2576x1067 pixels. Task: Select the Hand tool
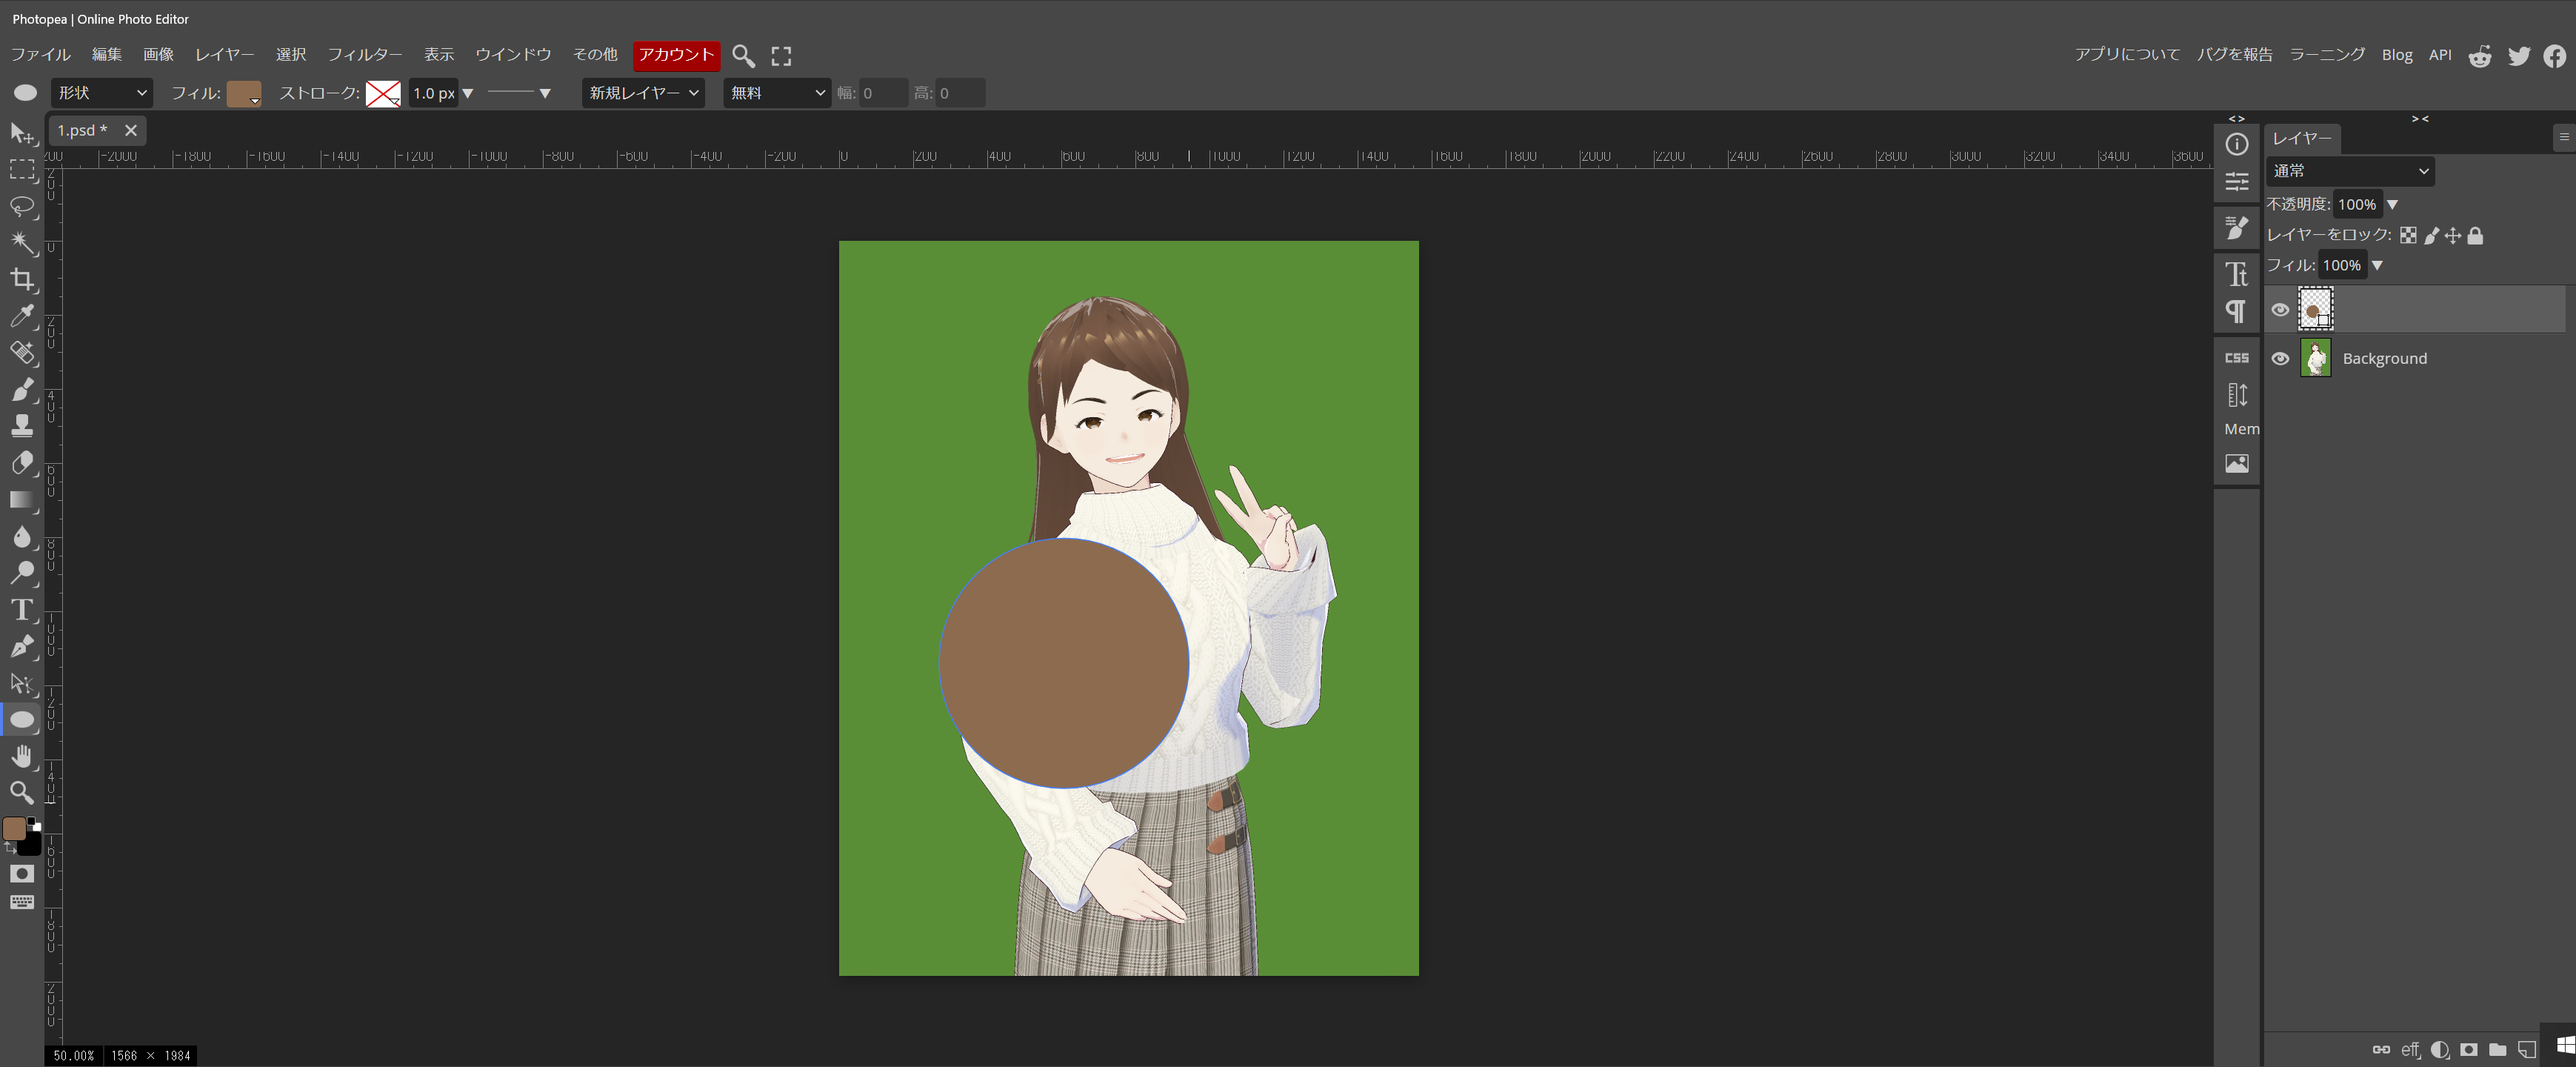coord(22,756)
